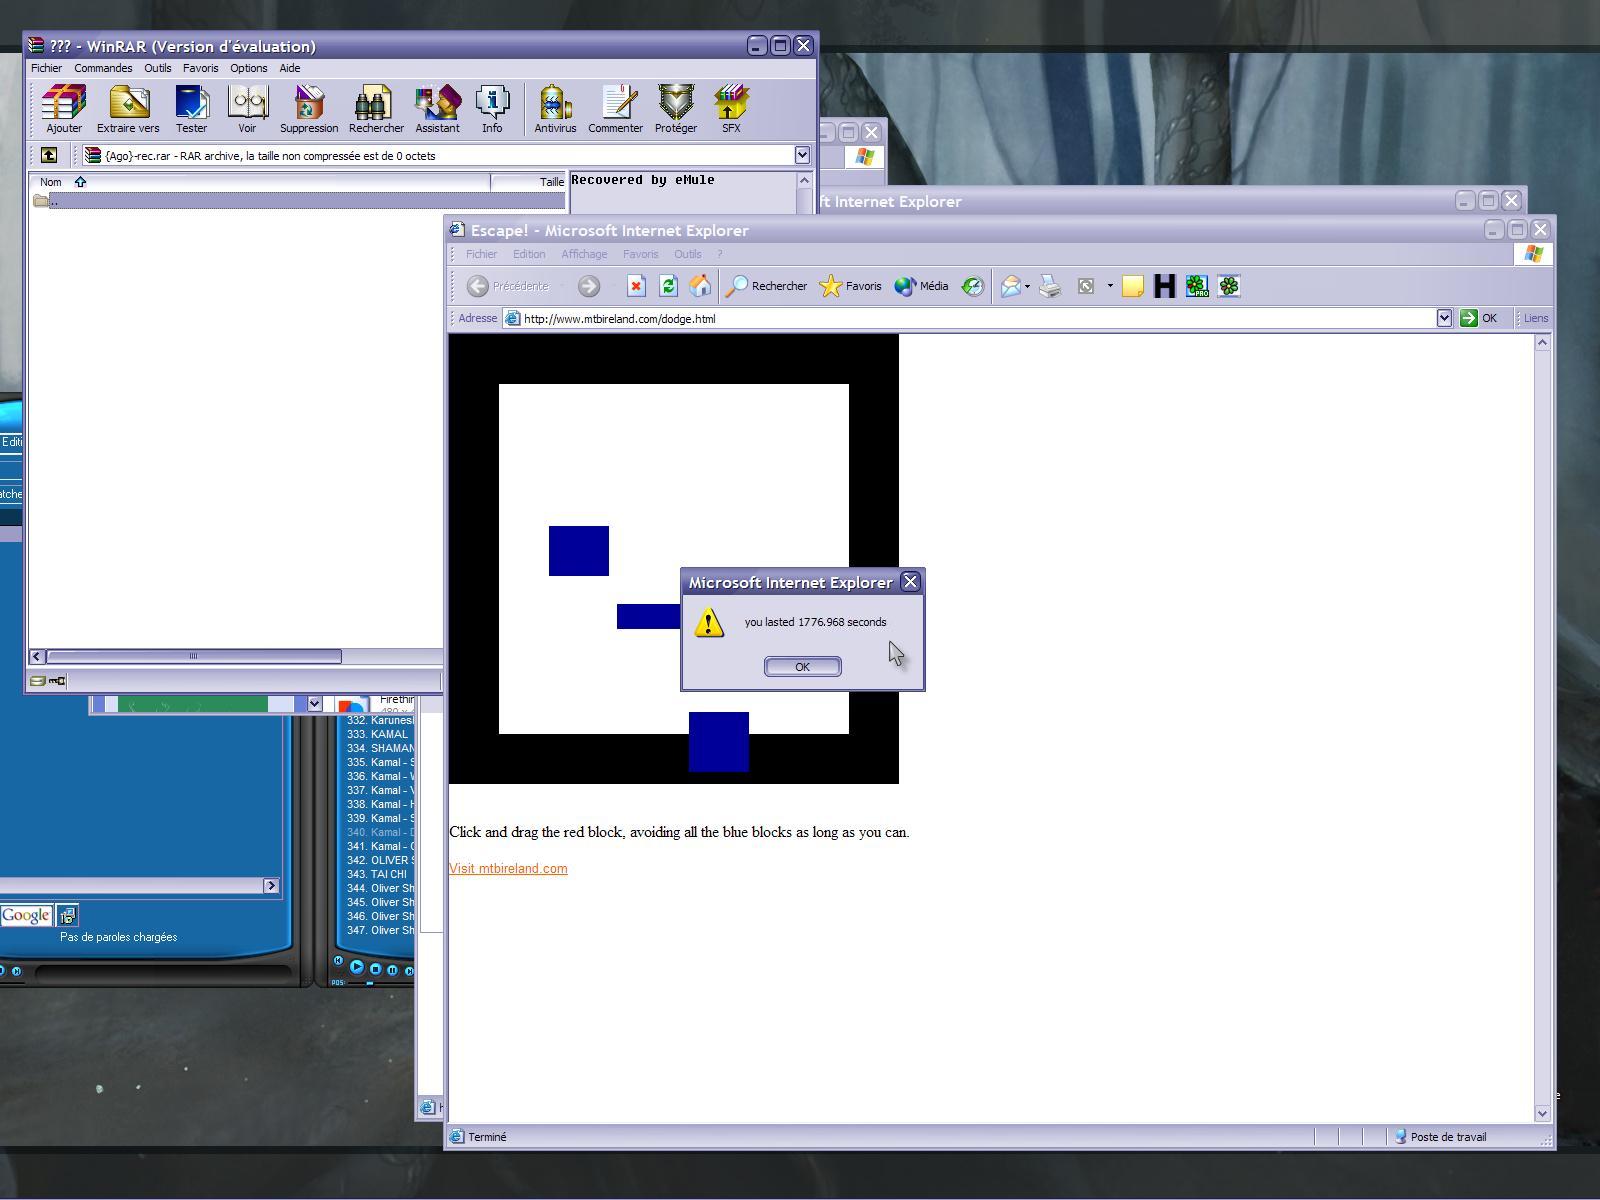Click the Protéger shield icon
1600x1200 pixels.
click(x=676, y=109)
